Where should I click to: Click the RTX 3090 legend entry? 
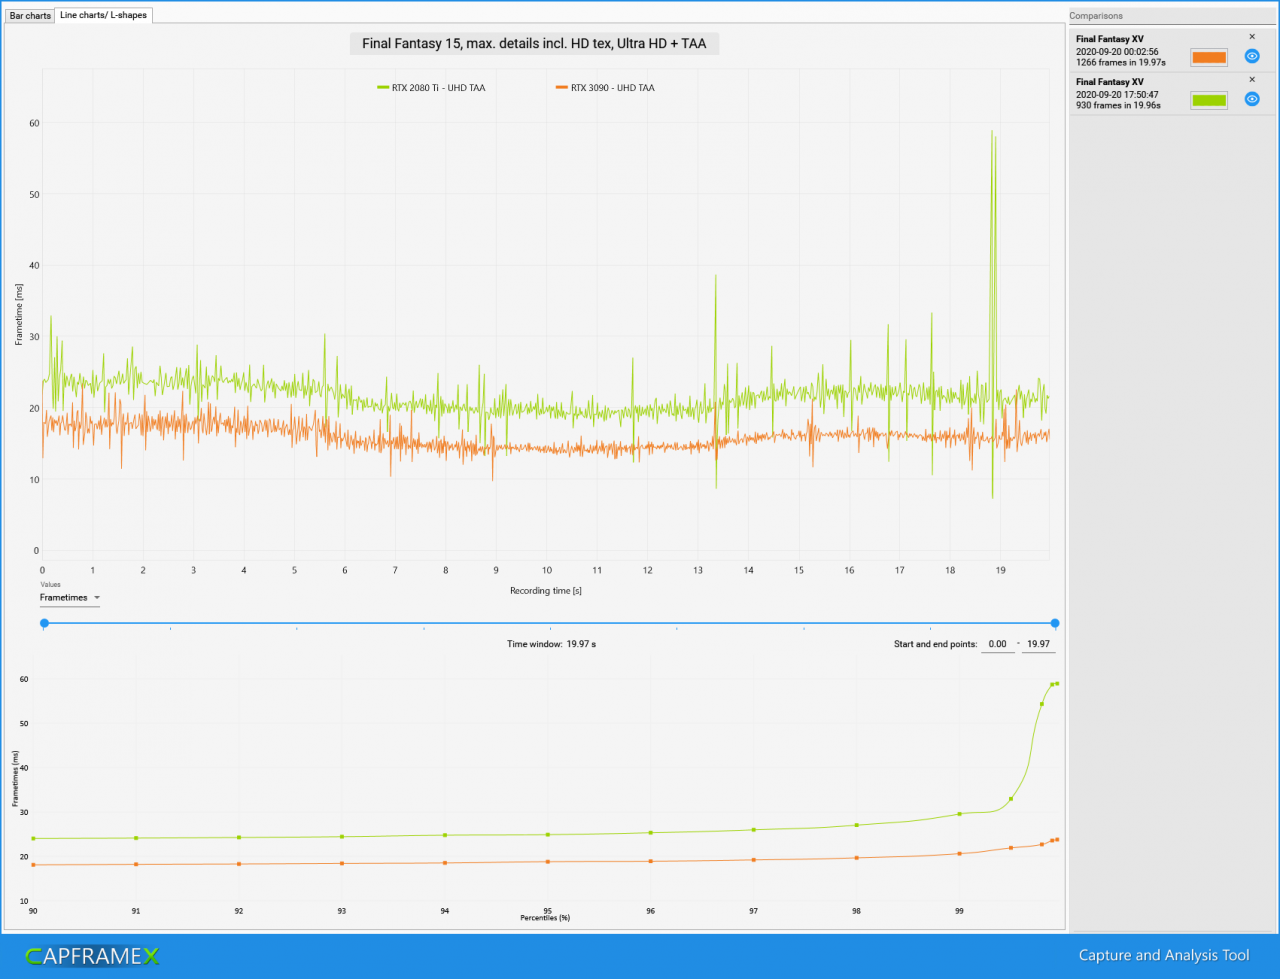coord(605,88)
